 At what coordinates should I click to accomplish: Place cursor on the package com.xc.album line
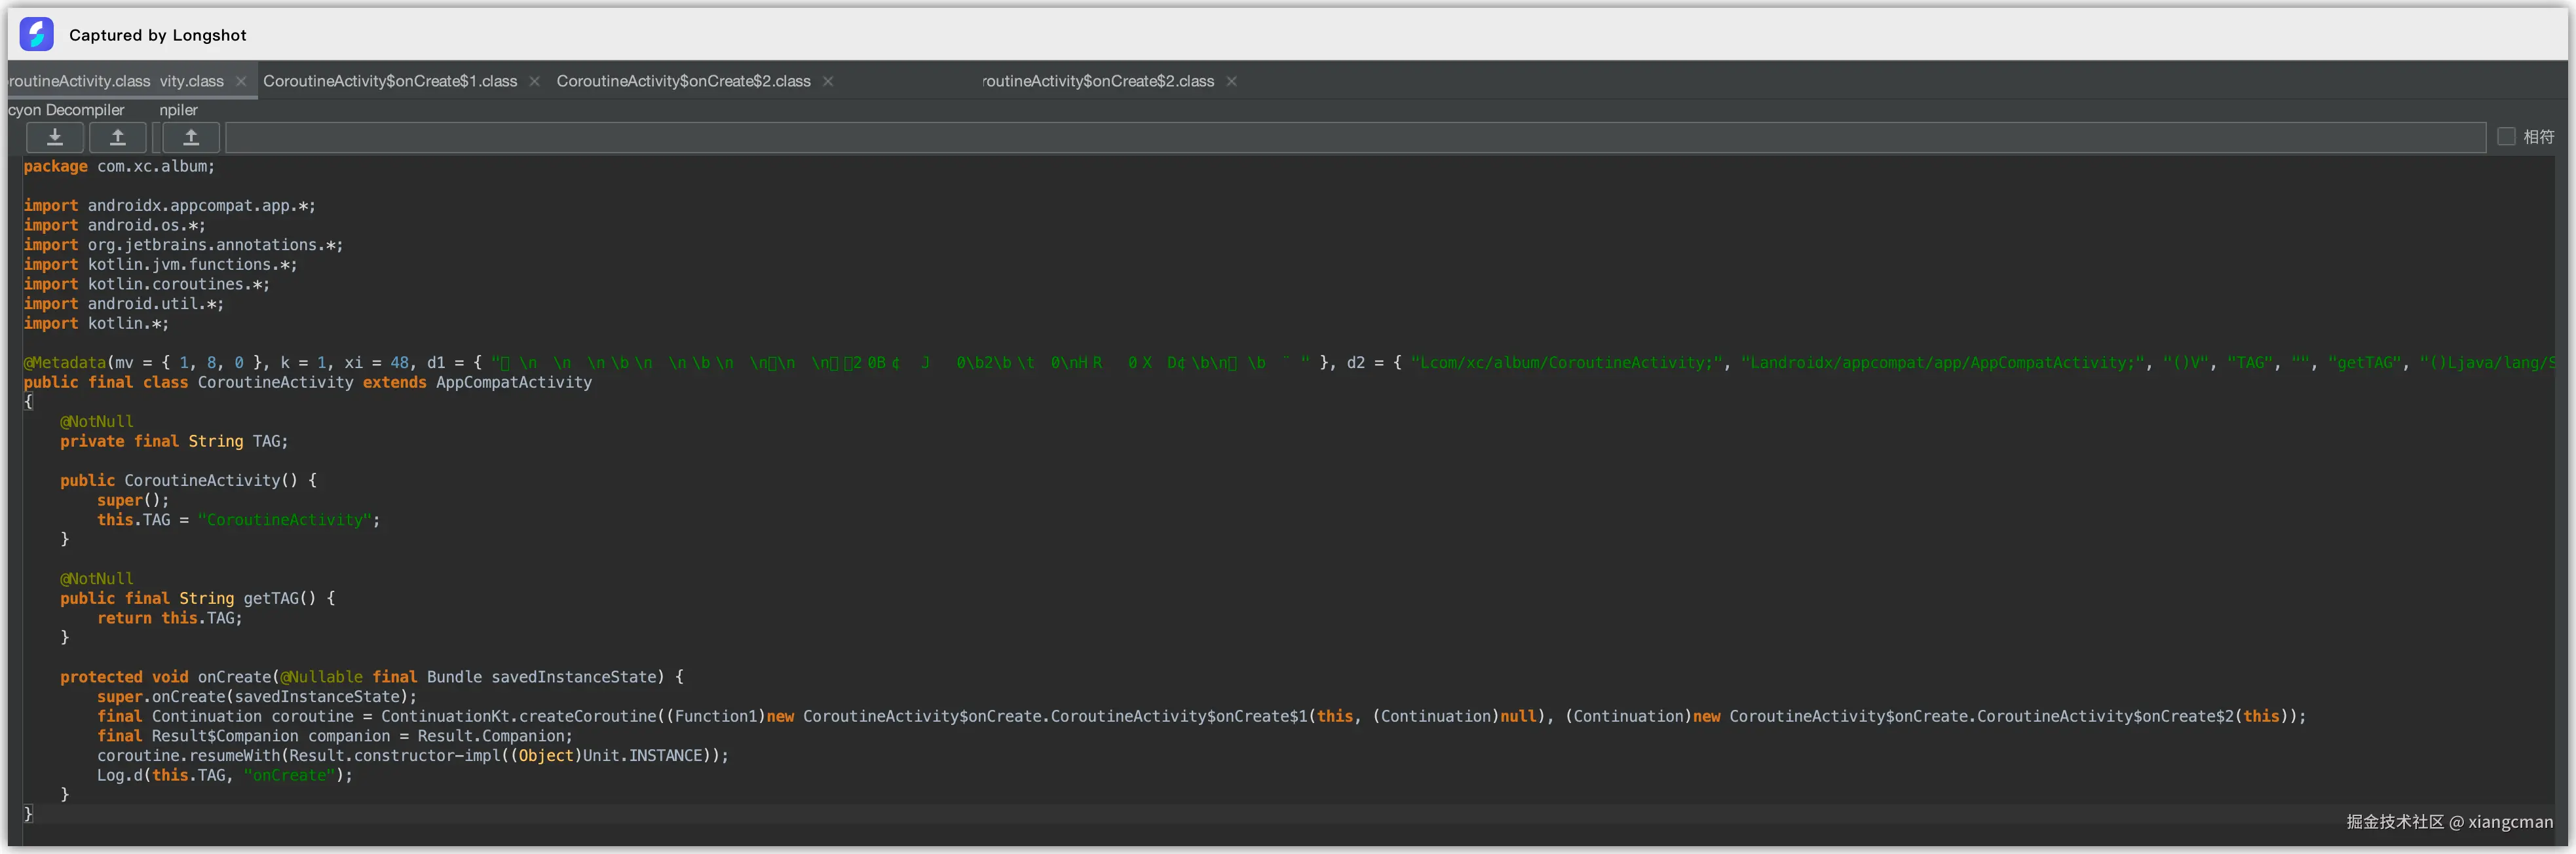(x=120, y=167)
